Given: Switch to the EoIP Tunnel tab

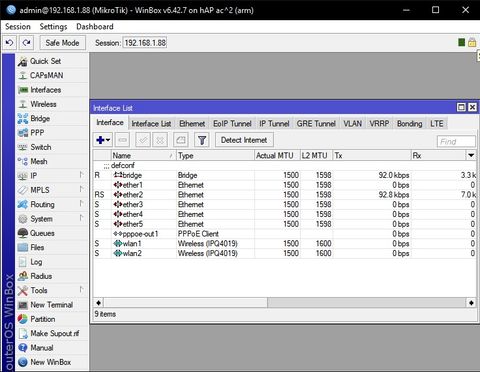Looking at the screenshot, I should coord(232,124).
